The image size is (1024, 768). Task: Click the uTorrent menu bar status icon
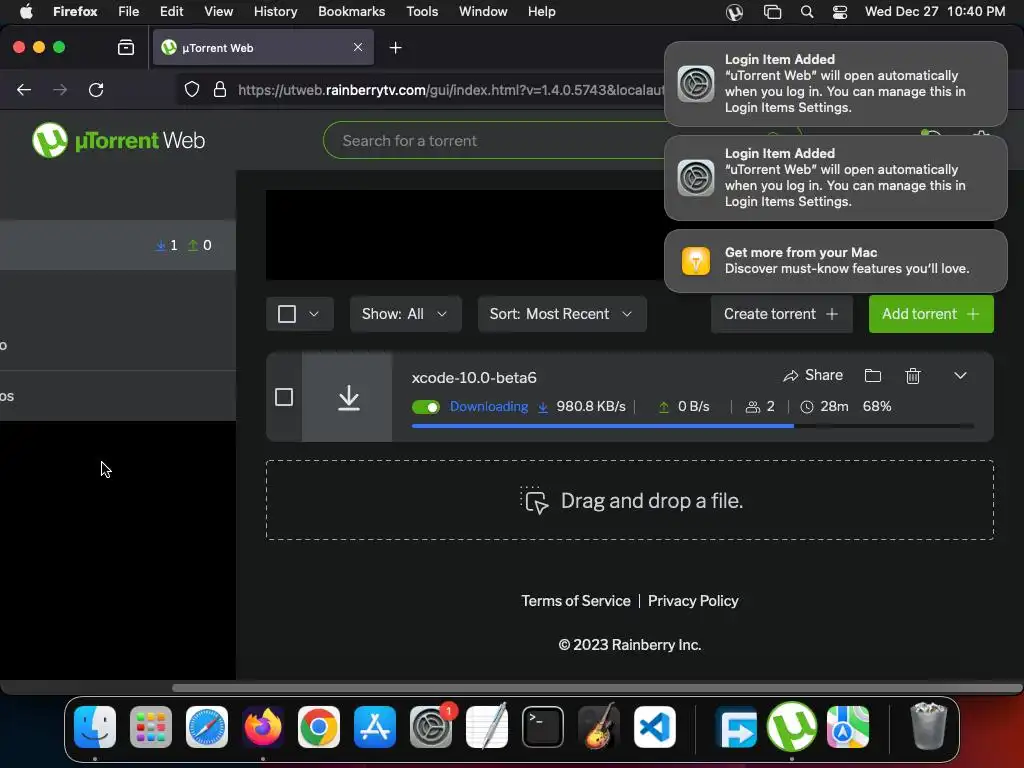[735, 12]
